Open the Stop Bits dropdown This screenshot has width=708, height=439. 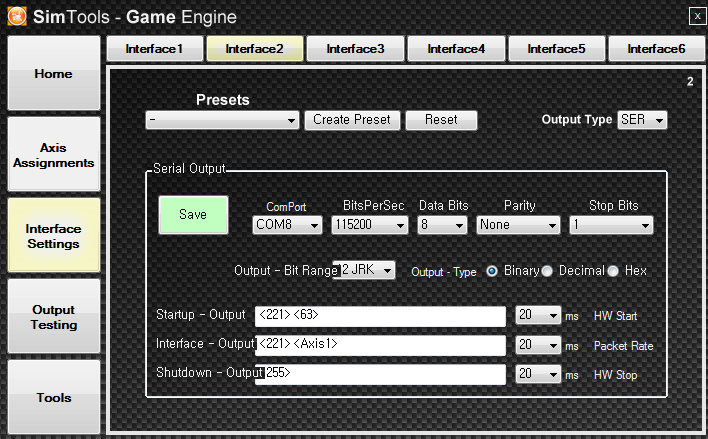tap(611, 225)
